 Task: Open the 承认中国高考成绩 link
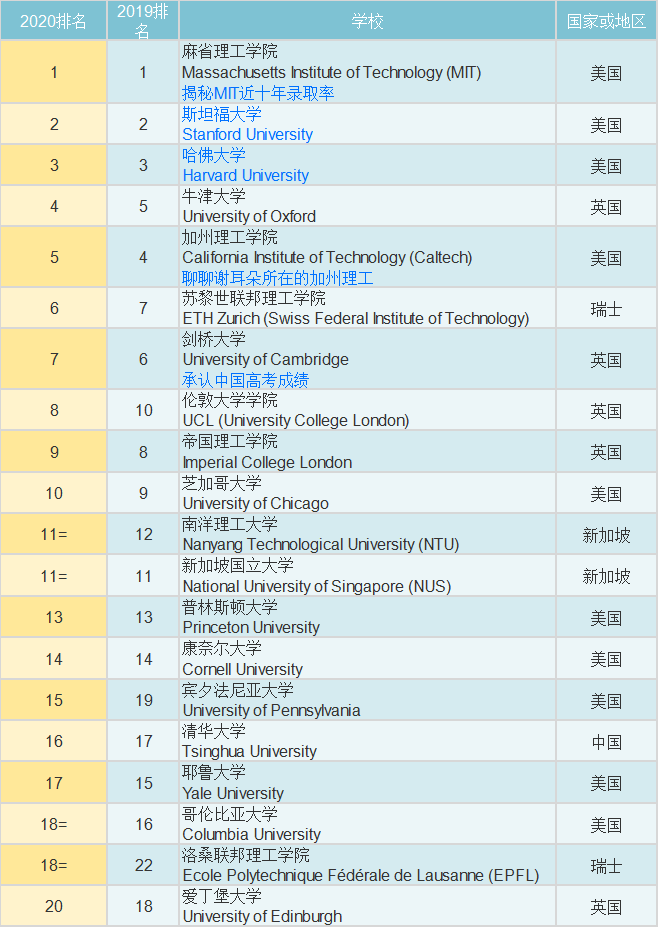245,380
